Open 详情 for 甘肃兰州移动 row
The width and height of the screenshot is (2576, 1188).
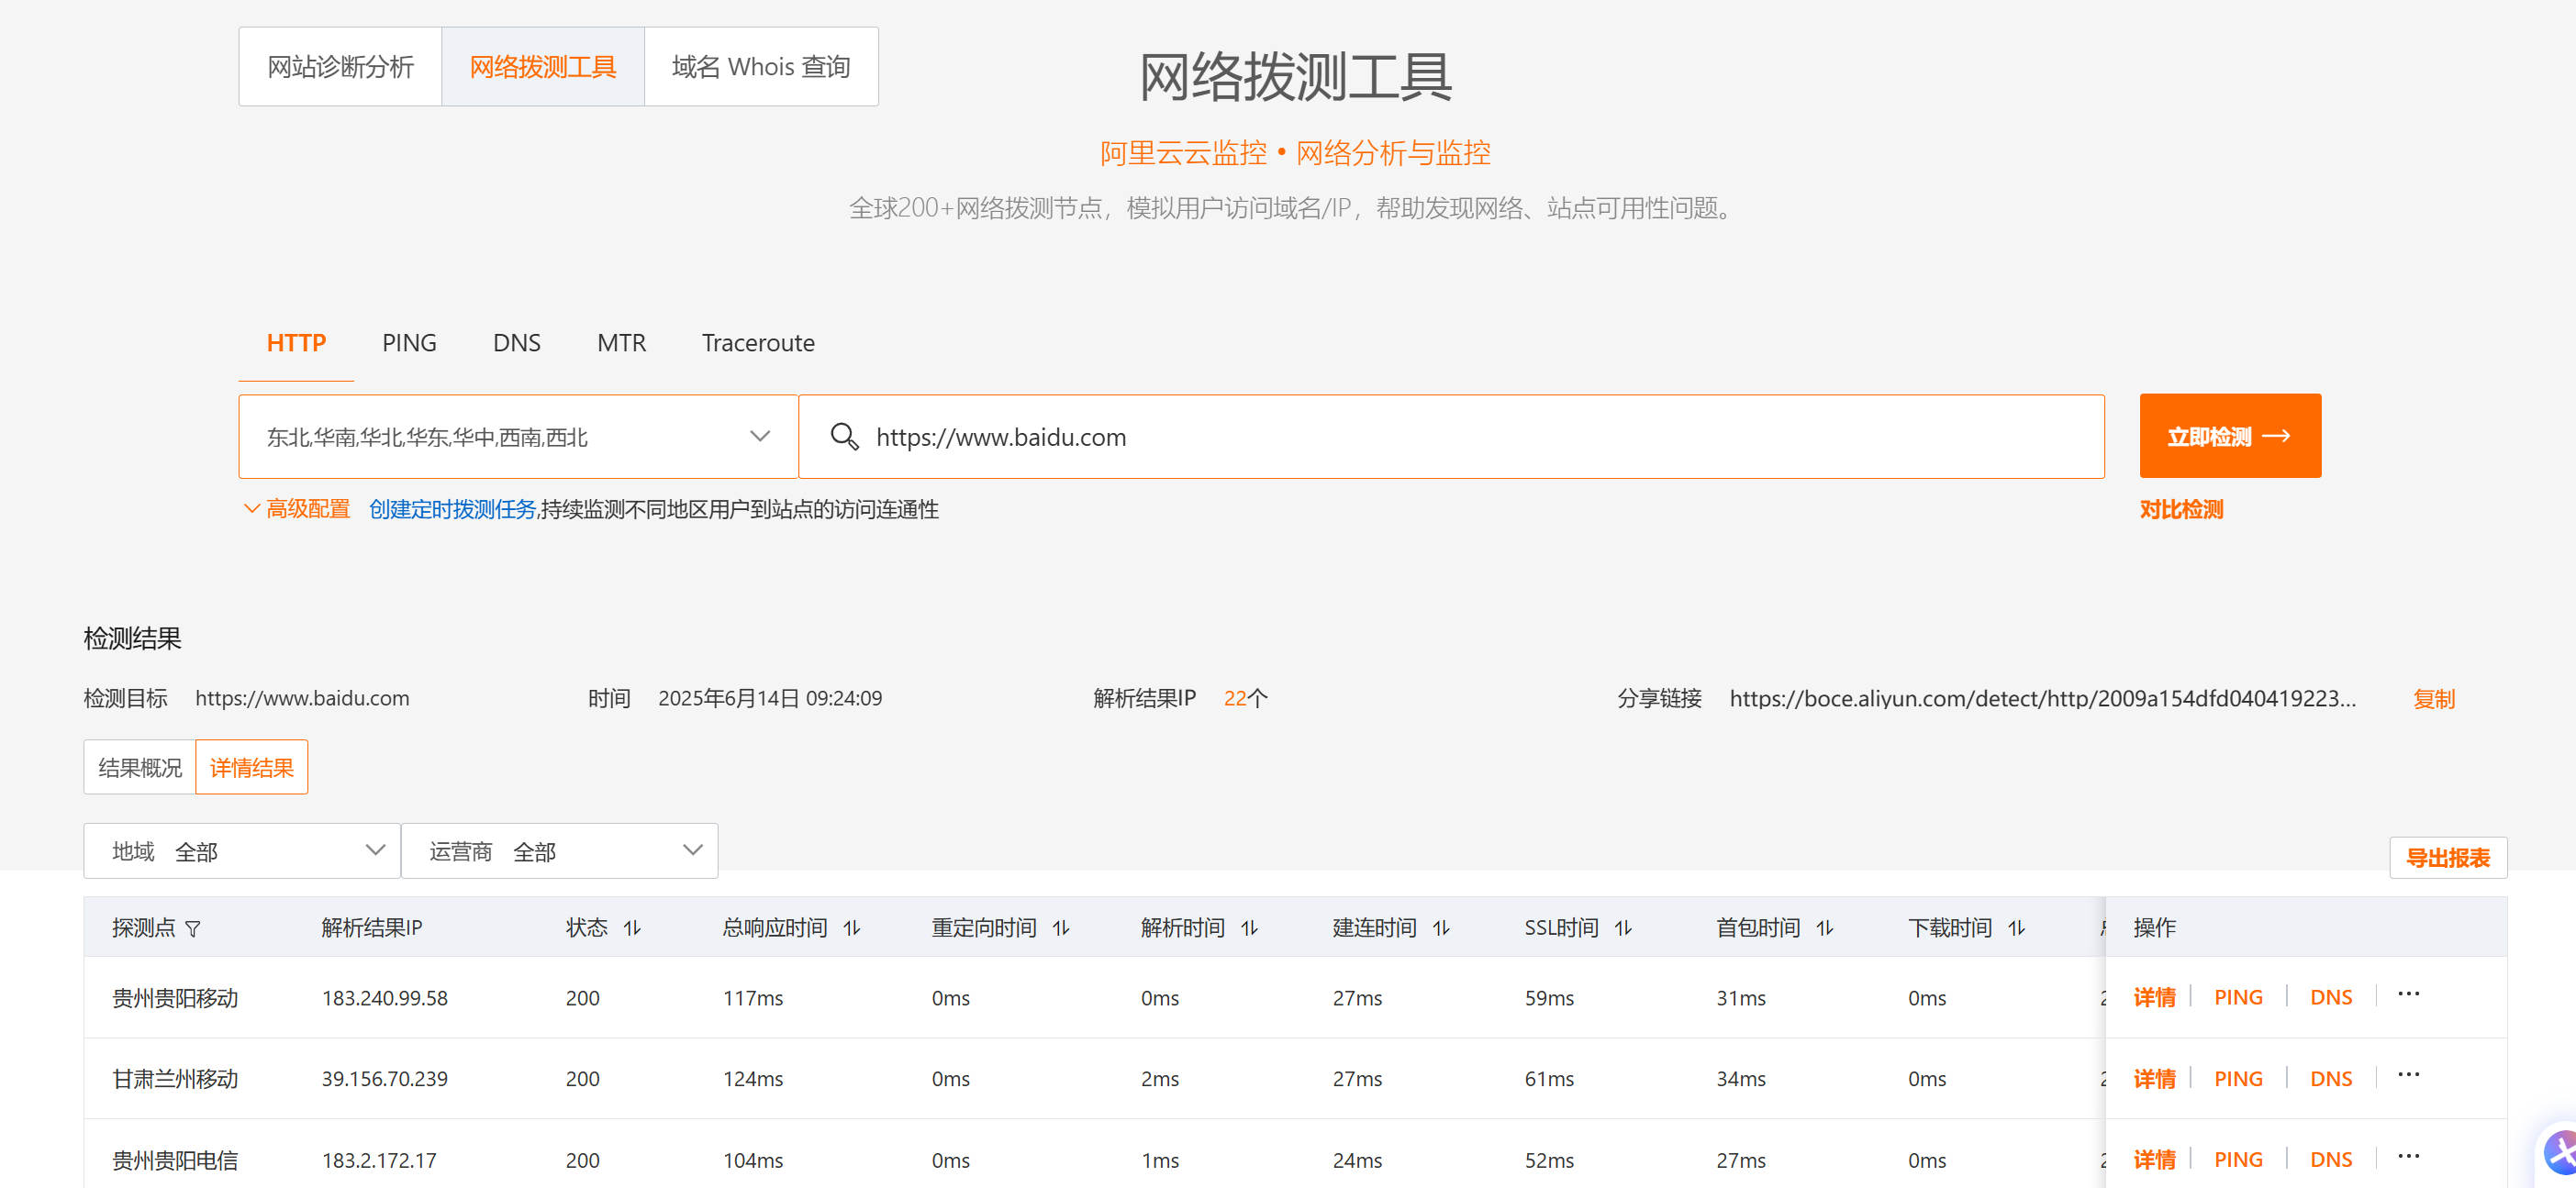pos(2154,1078)
